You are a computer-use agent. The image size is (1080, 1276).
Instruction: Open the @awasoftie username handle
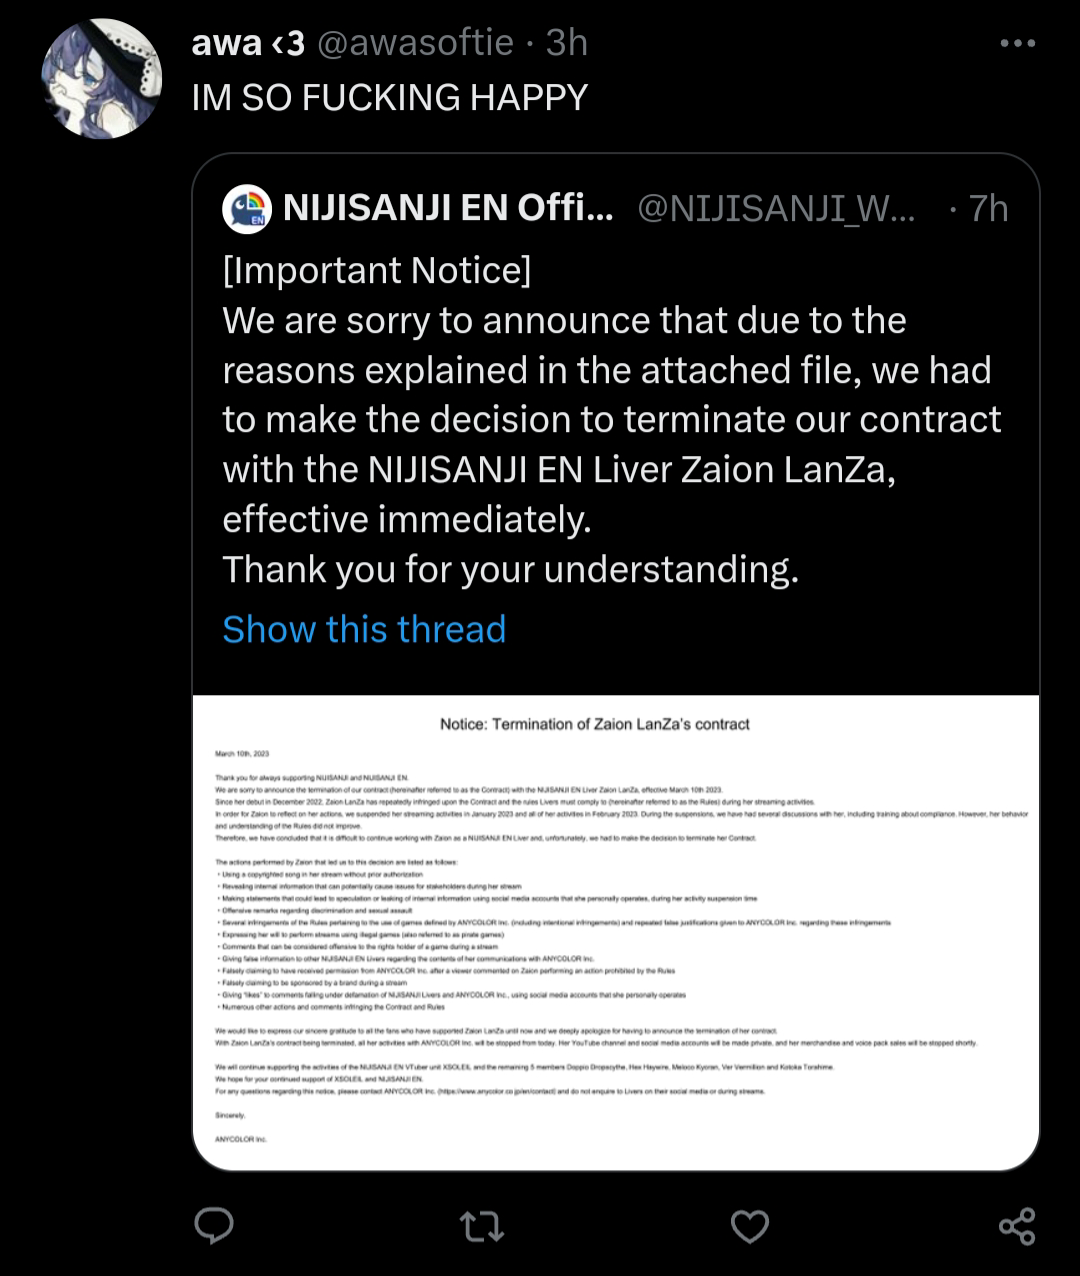pyautogui.click(x=415, y=43)
